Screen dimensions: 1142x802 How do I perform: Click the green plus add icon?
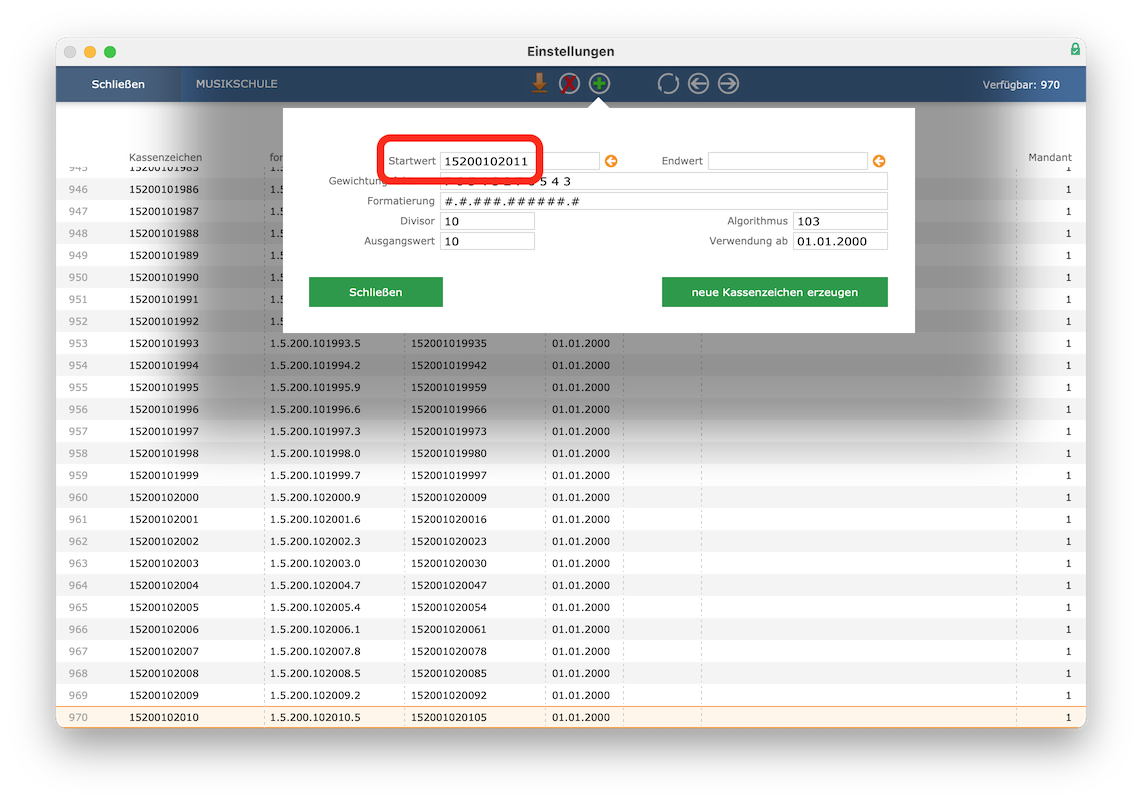coord(599,84)
